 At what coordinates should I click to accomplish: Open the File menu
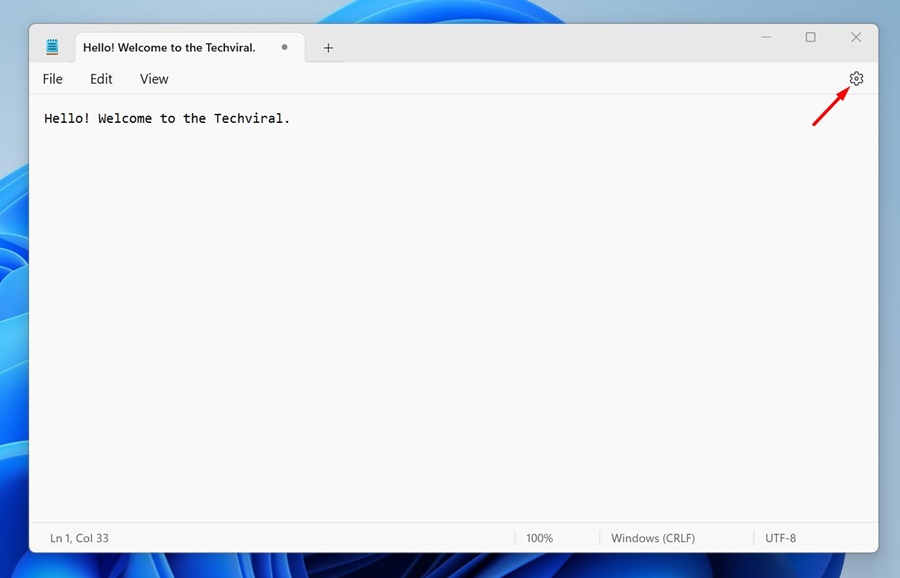click(x=52, y=79)
